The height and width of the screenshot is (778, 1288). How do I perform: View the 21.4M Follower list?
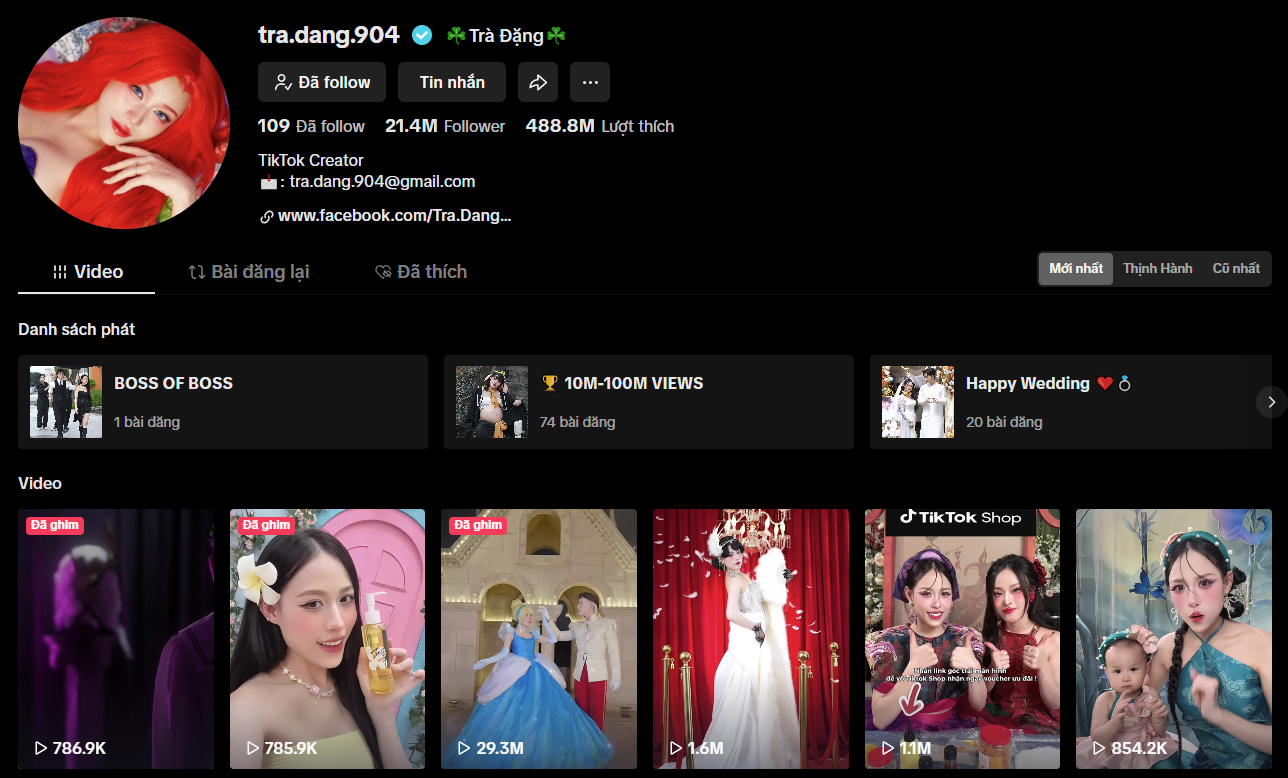click(x=445, y=126)
